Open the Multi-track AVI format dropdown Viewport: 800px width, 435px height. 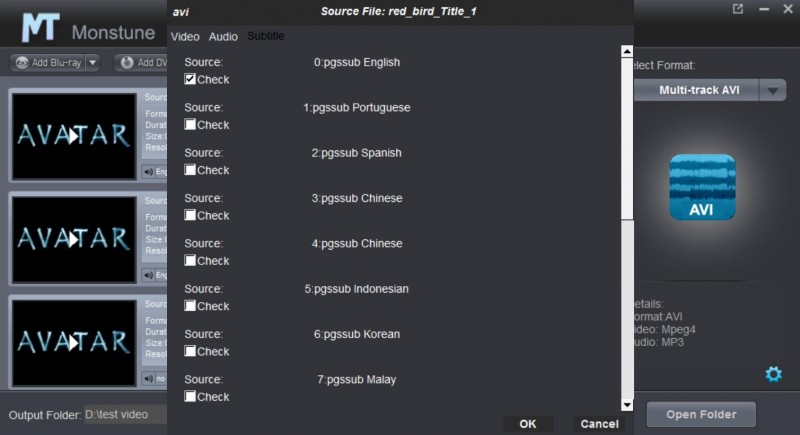pos(772,90)
